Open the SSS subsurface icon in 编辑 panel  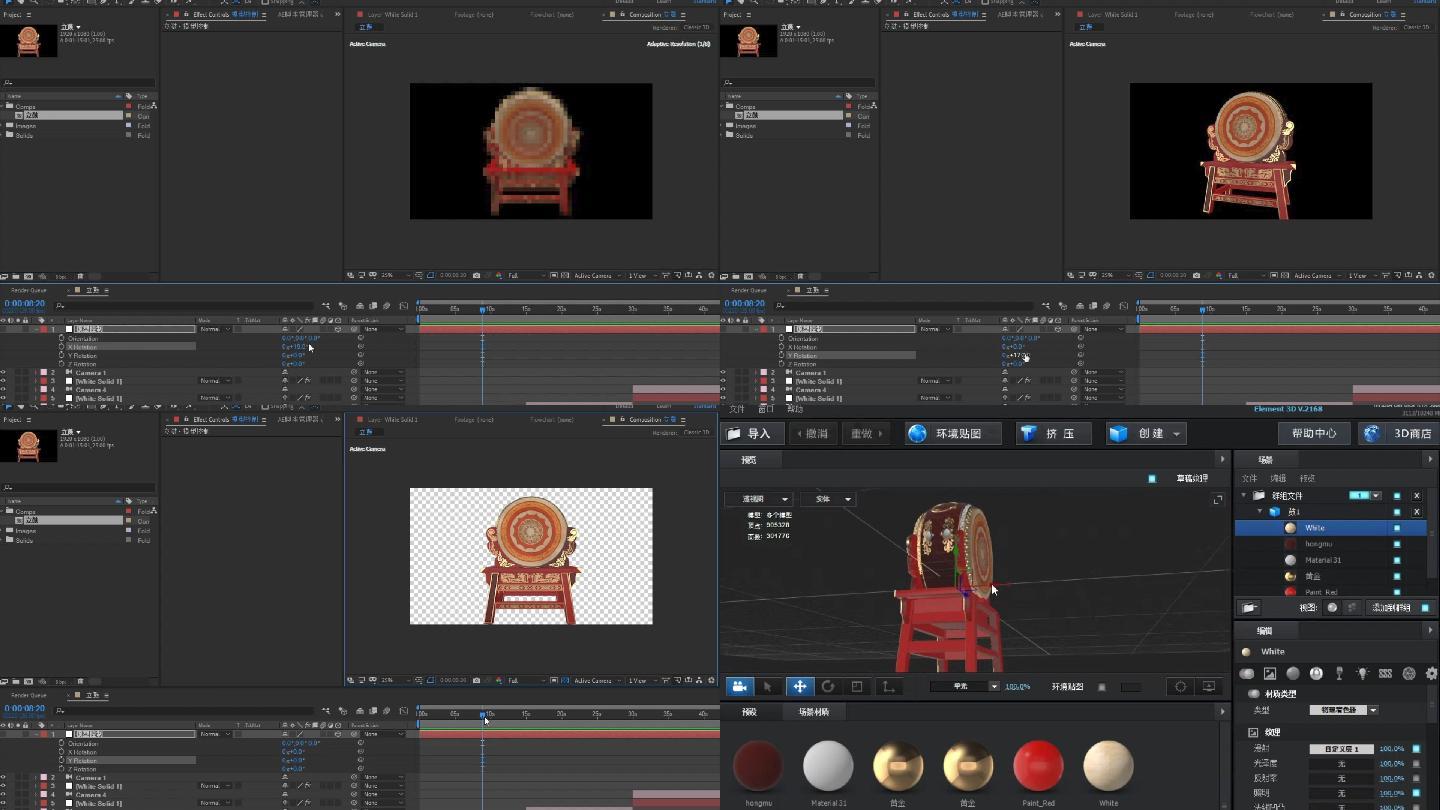[1385, 674]
